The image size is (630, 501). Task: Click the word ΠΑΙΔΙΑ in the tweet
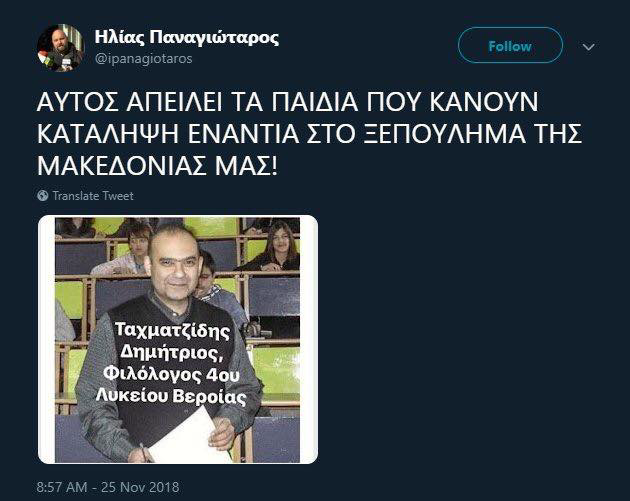click(314, 102)
